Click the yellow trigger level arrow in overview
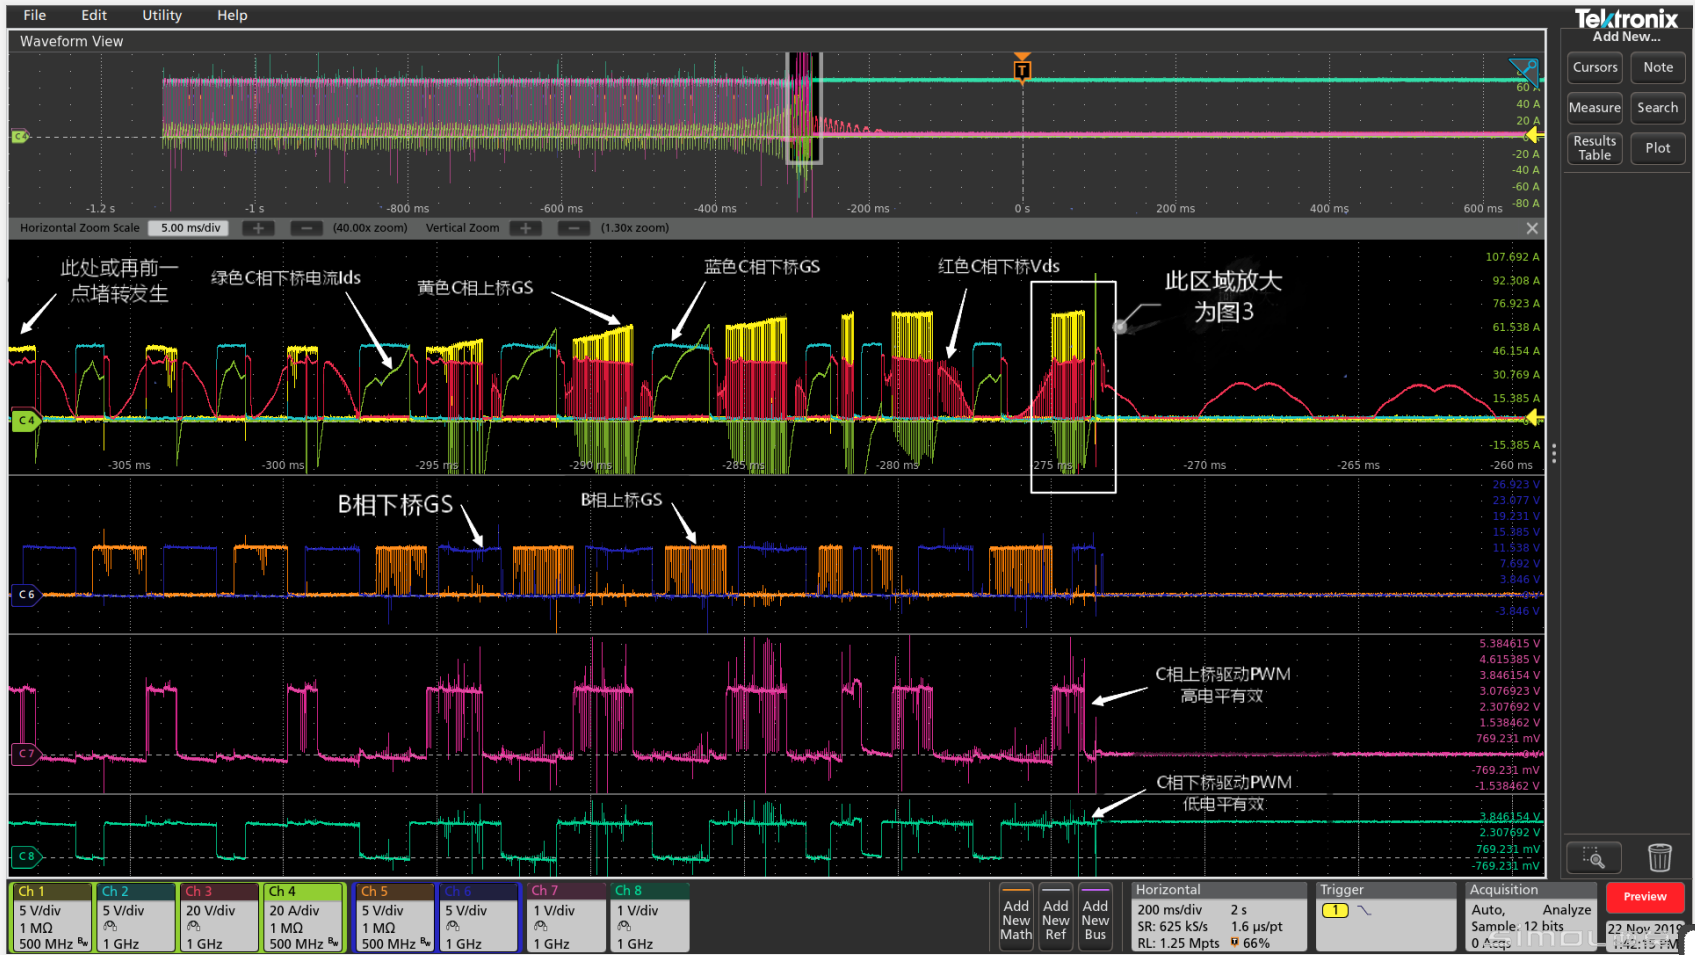 tap(1533, 135)
